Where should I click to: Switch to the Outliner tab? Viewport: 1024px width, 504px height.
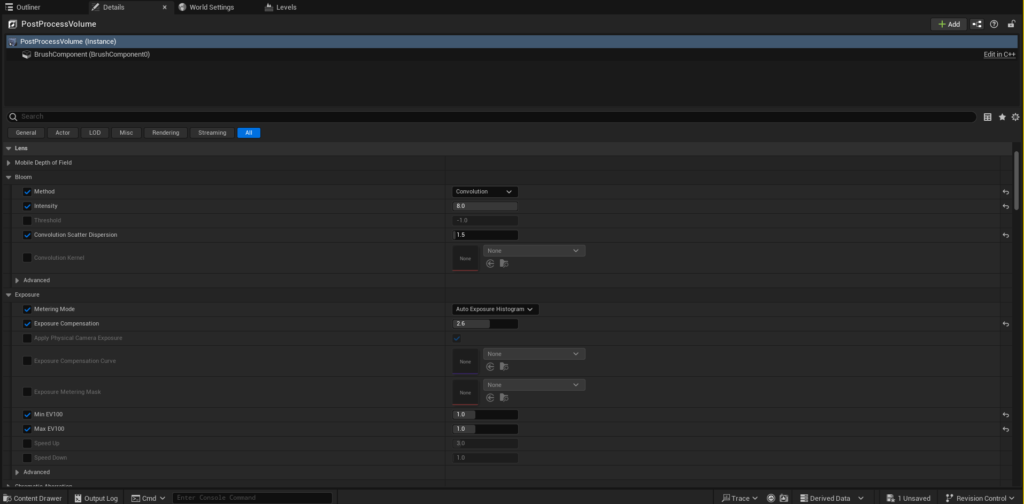click(24, 7)
